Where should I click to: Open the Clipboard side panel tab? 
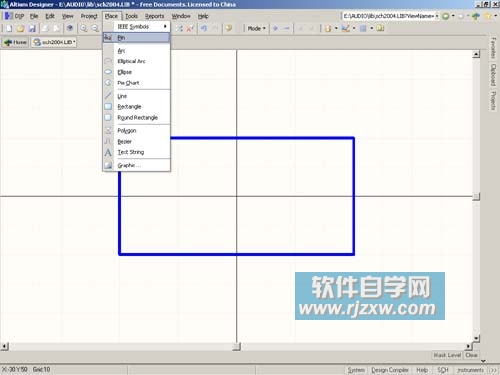493,75
